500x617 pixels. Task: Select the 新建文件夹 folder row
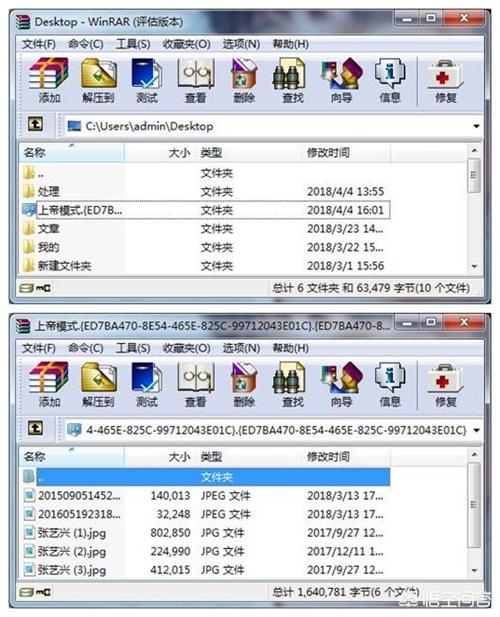205,266
